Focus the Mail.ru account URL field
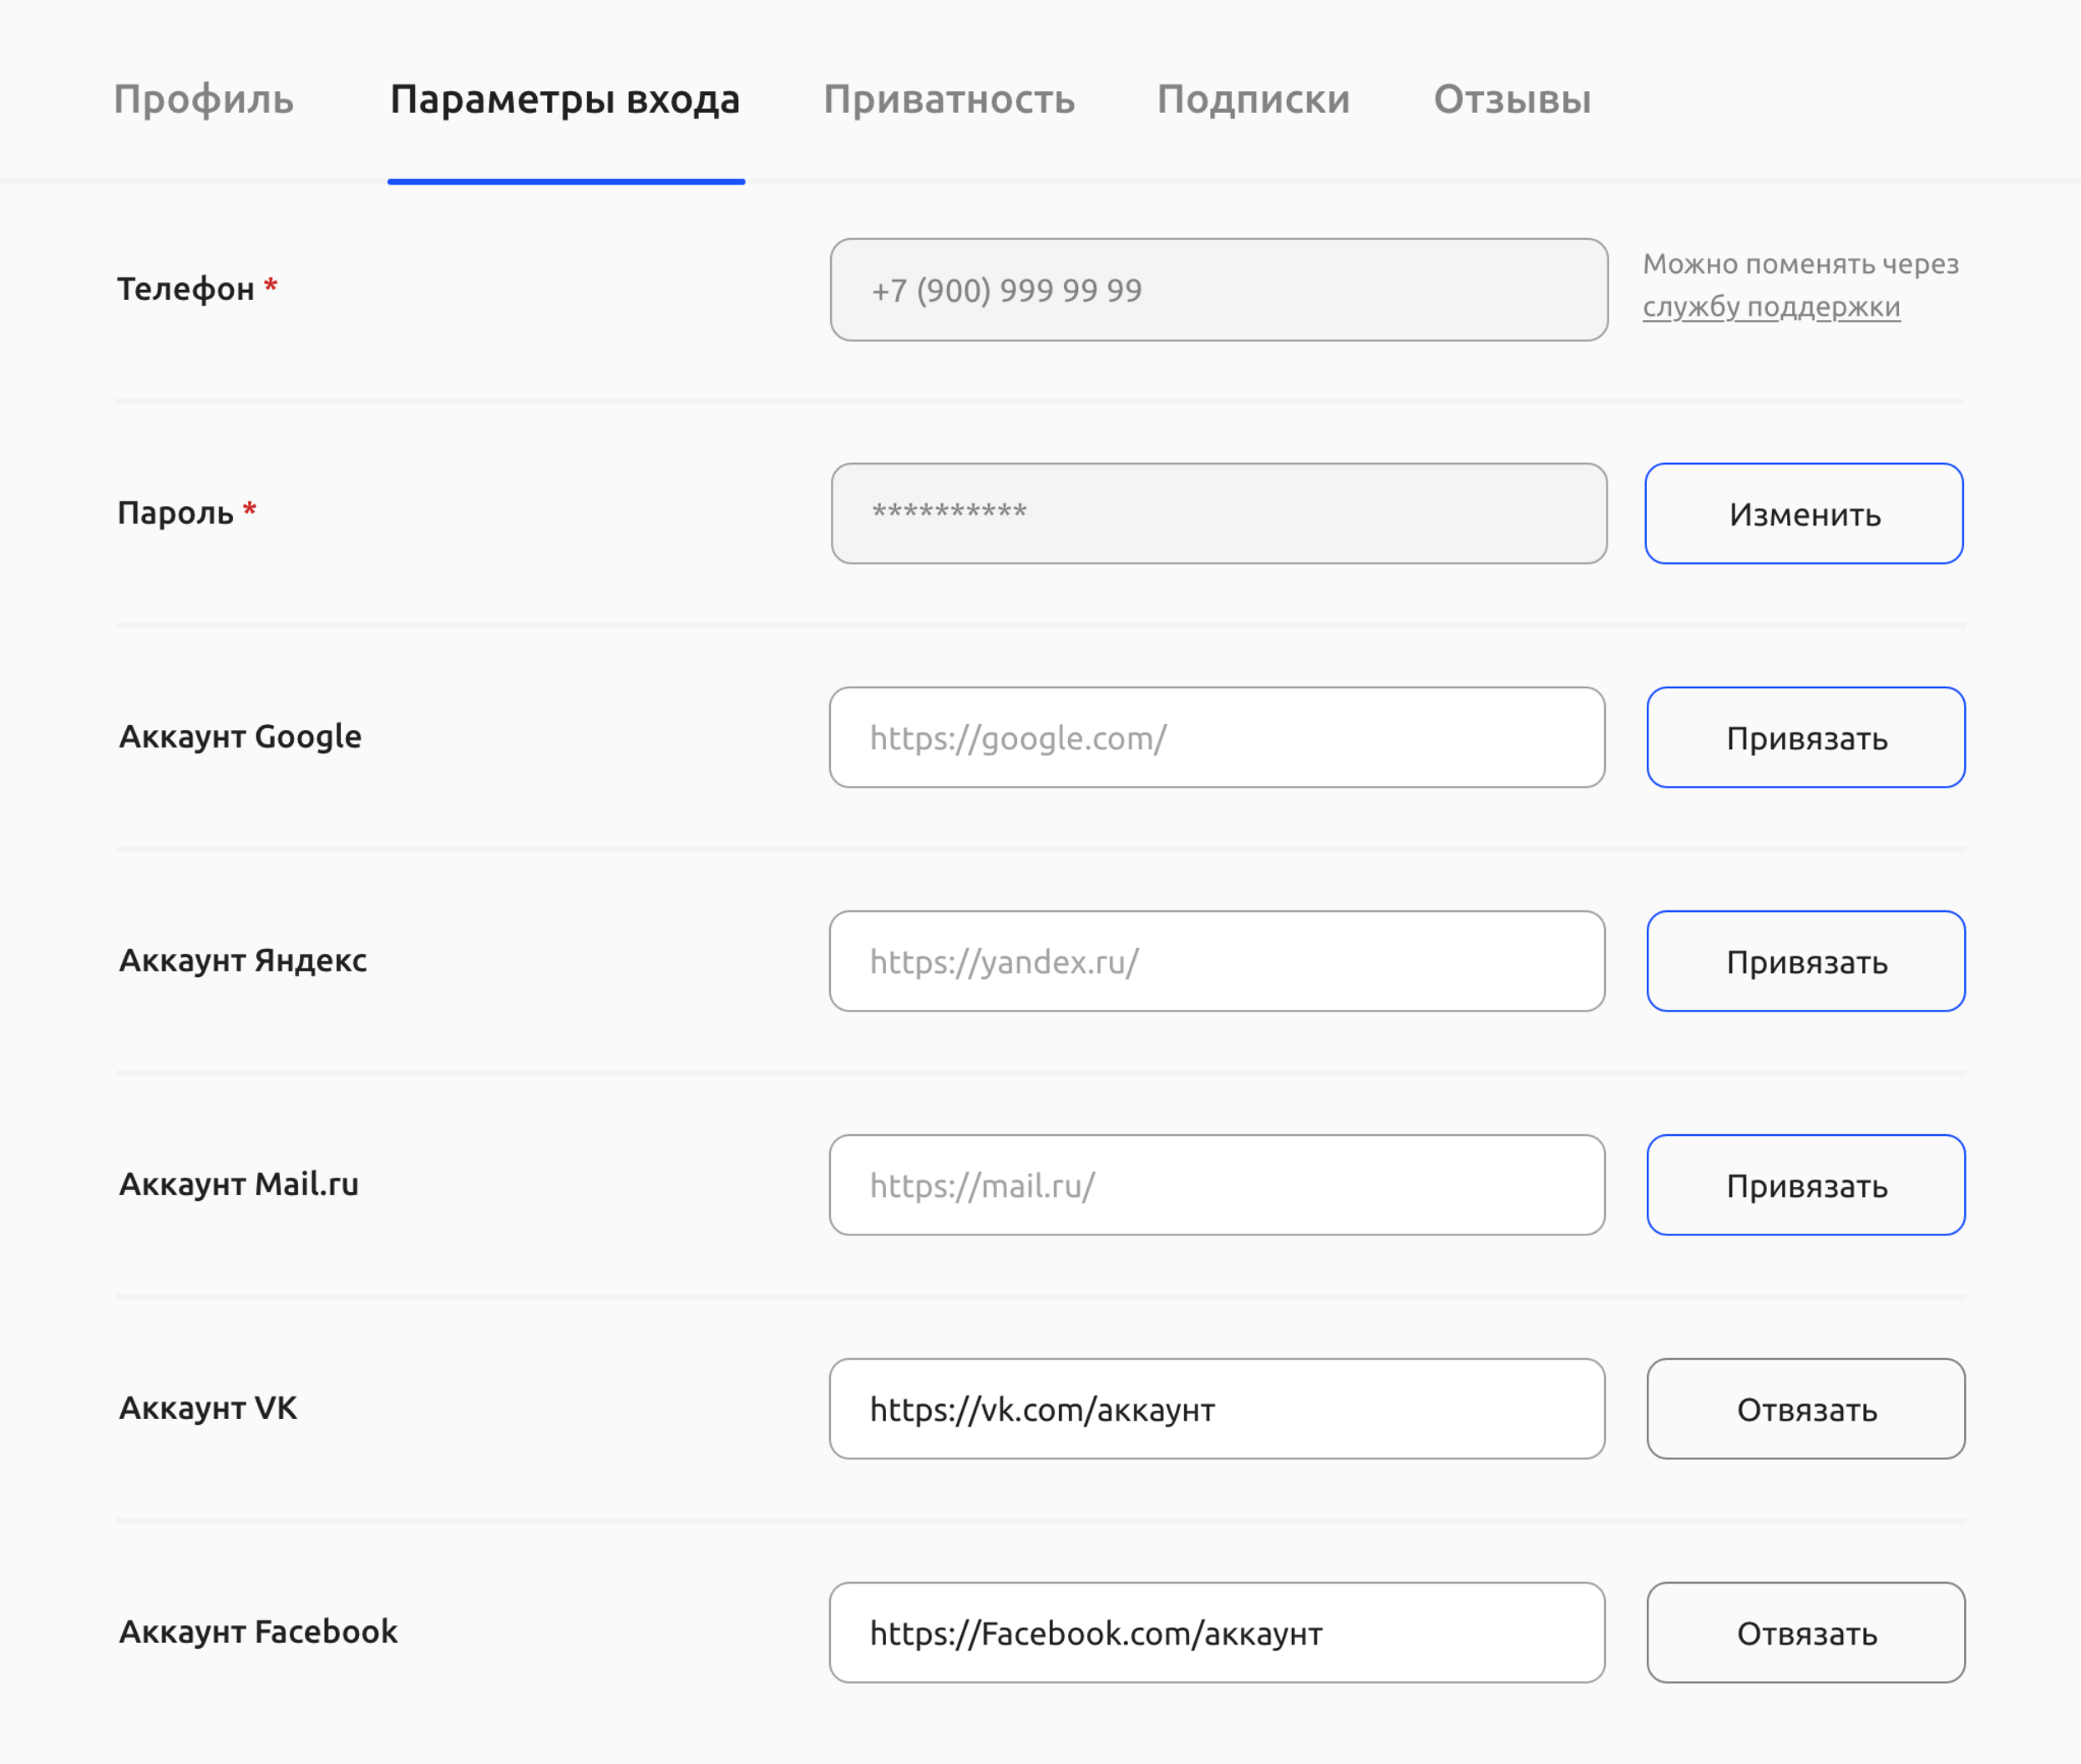 1216,1186
